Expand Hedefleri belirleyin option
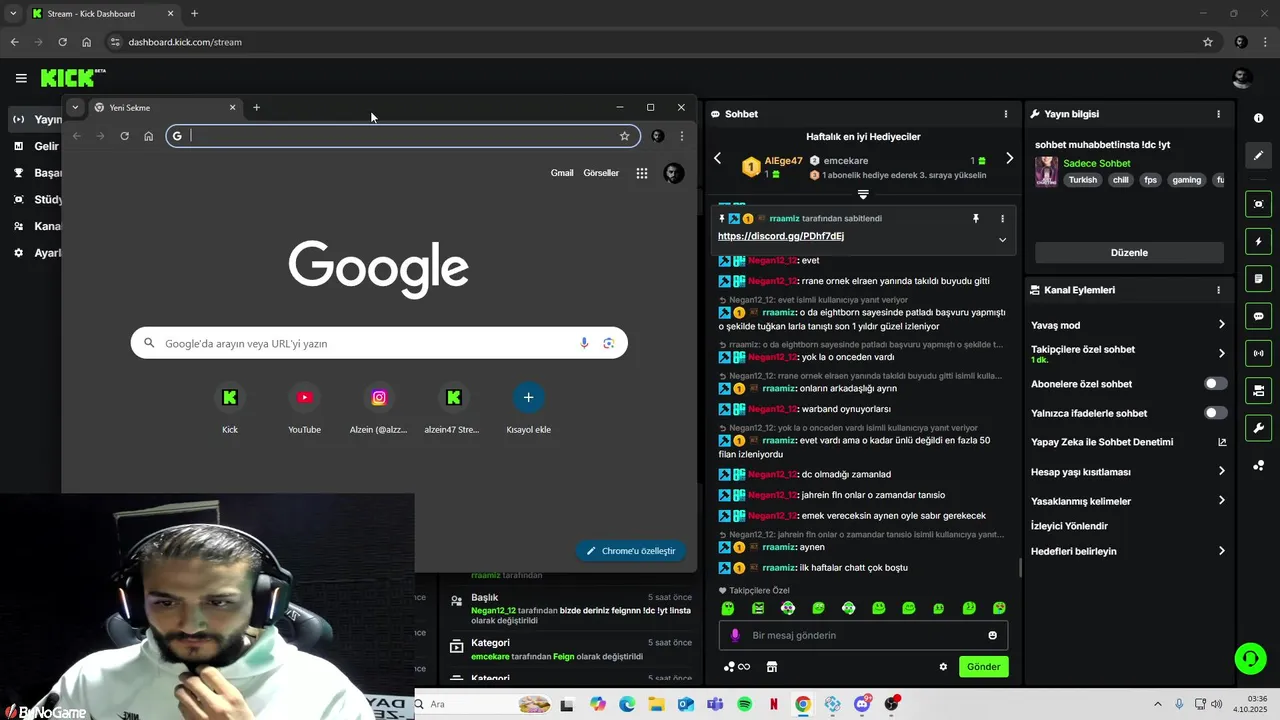Viewport: 1280px width, 720px height. coord(1129,551)
